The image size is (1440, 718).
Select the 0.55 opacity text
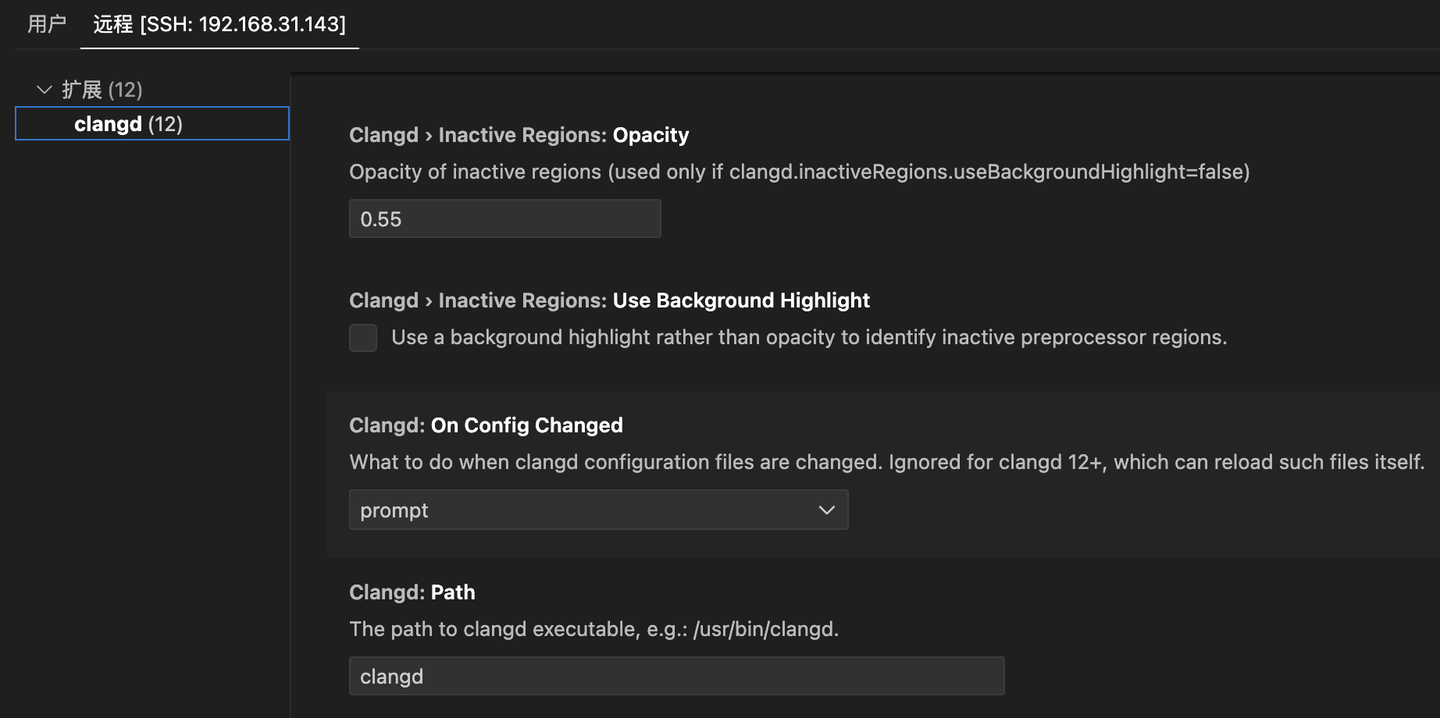380,218
